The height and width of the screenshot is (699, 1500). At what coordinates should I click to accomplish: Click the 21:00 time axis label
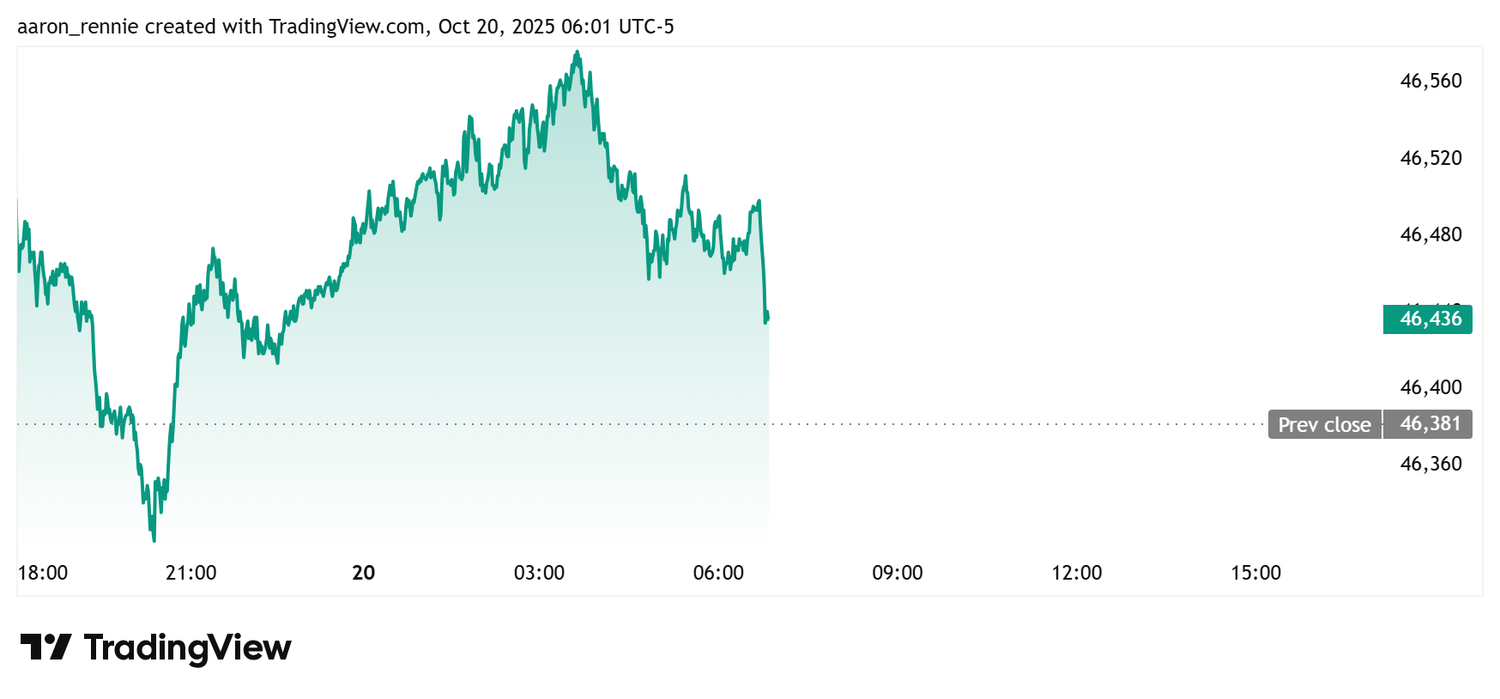pyautogui.click(x=190, y=573)
